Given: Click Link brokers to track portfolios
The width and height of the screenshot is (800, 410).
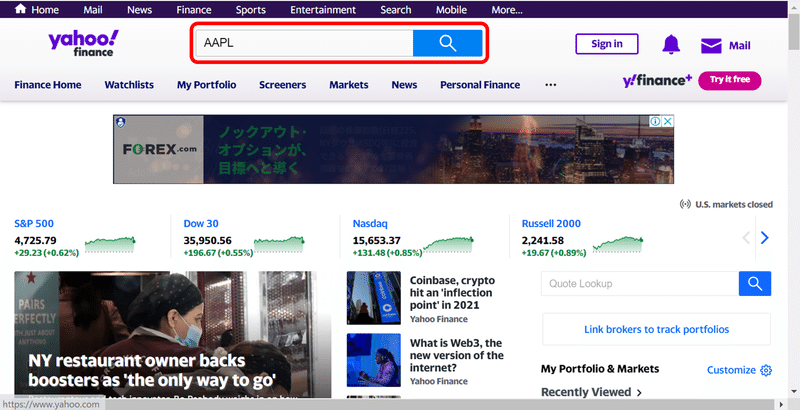Looking at the screenshot, I should 656,329.
